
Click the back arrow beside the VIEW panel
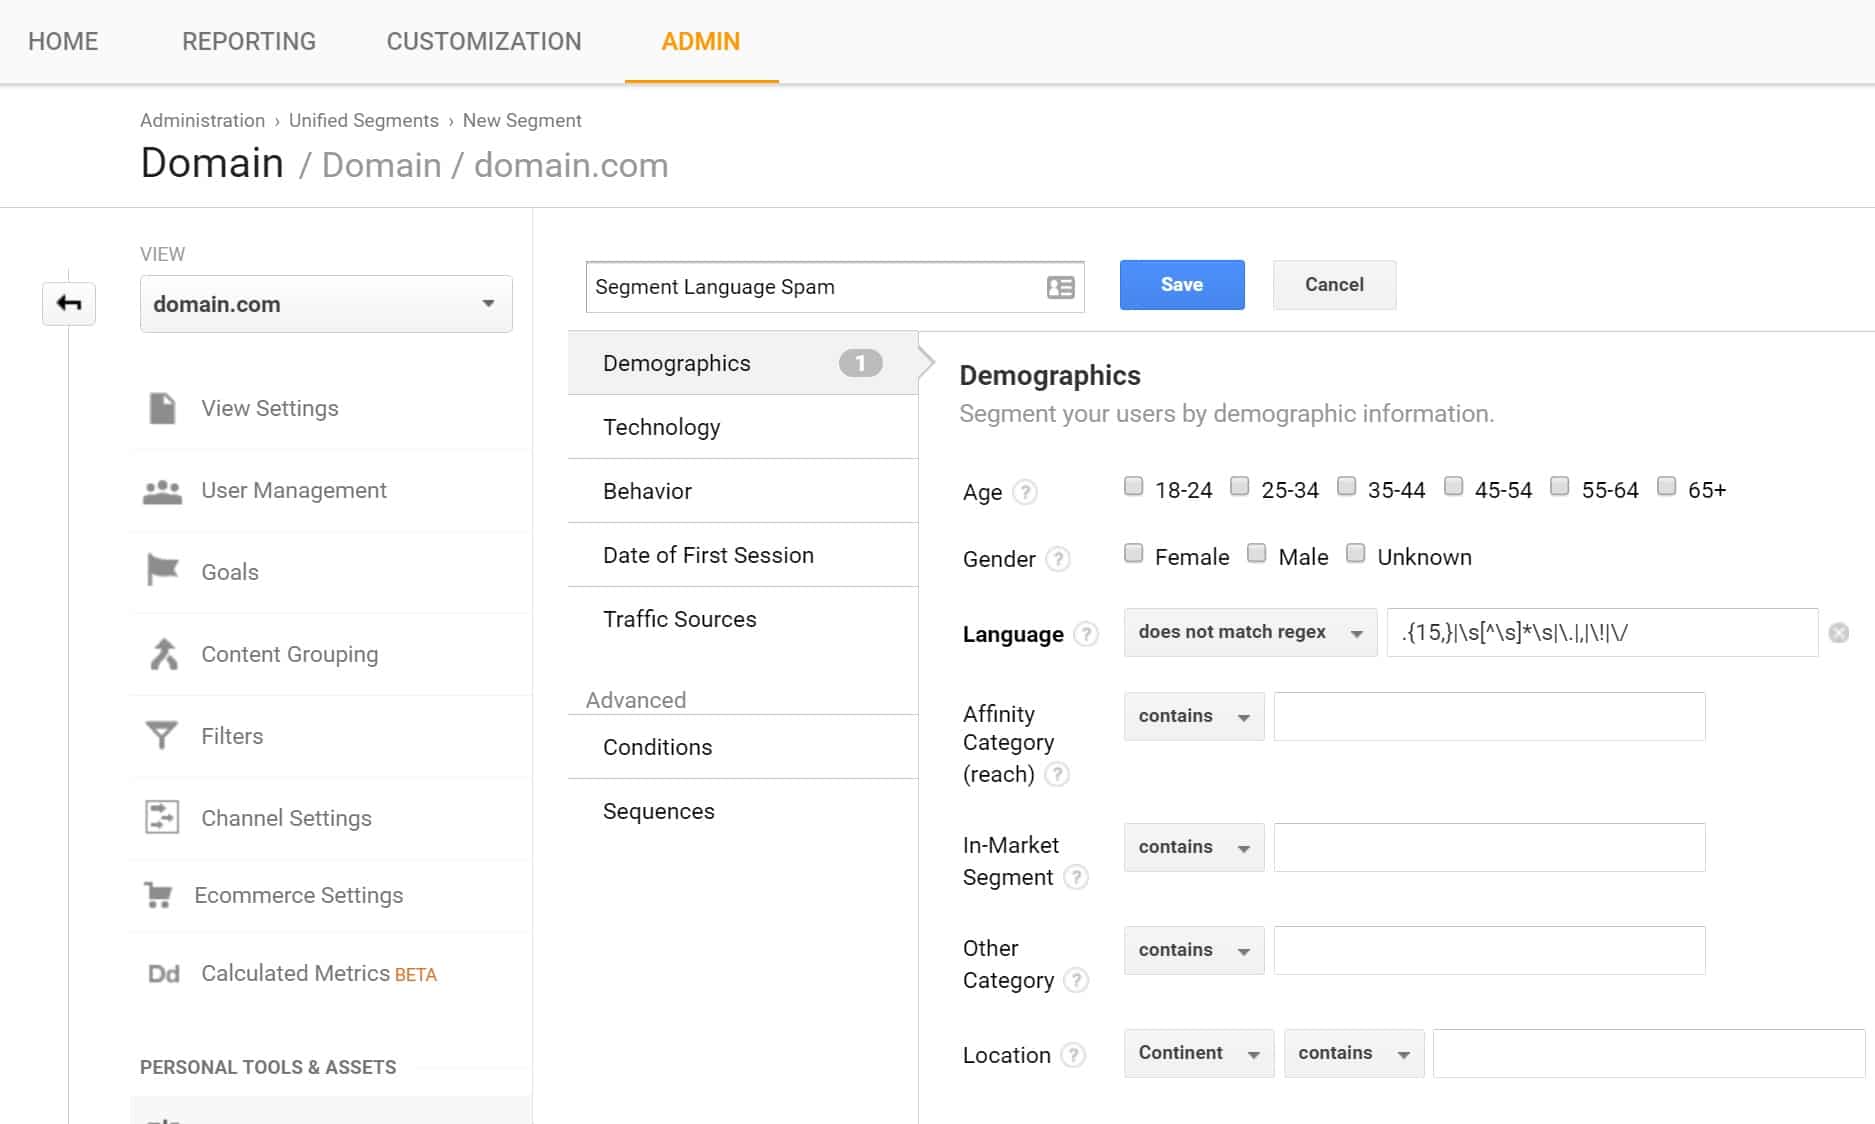[x=68, y=303]
